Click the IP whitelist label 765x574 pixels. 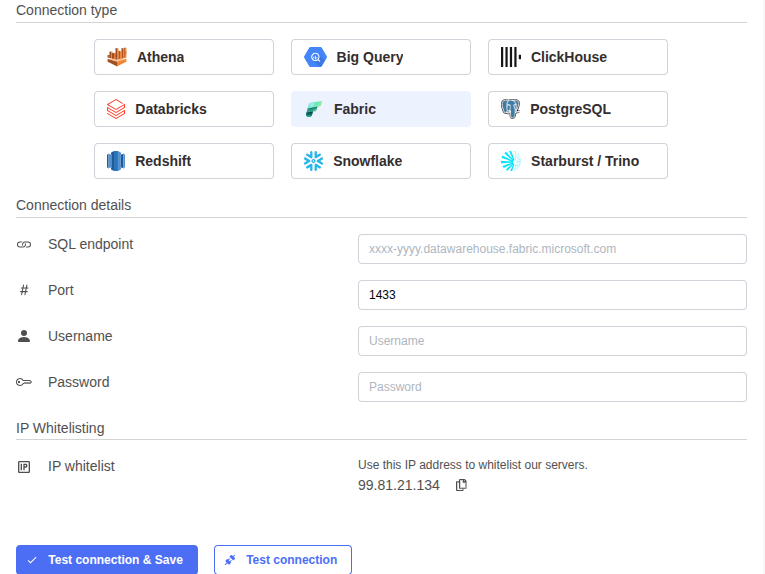click(81, 466)
